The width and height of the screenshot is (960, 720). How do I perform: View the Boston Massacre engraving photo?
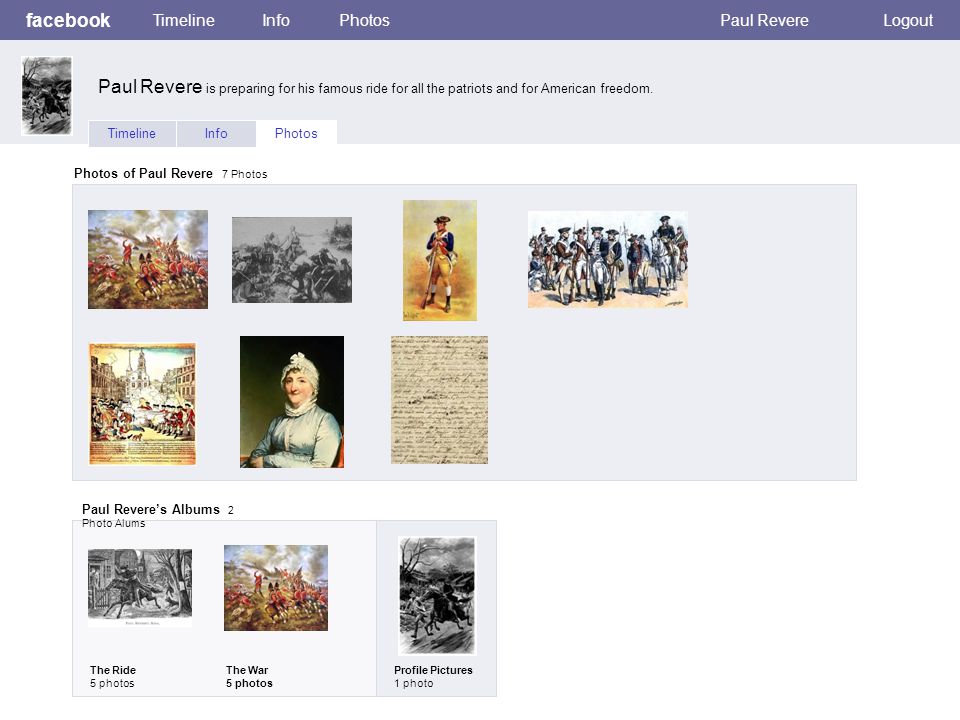[x=143, y=403]
